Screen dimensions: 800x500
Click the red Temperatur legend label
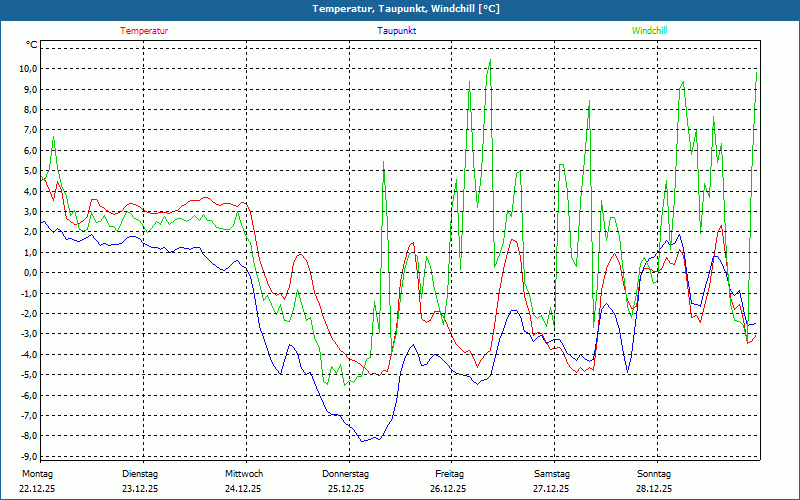pos(144,31)
